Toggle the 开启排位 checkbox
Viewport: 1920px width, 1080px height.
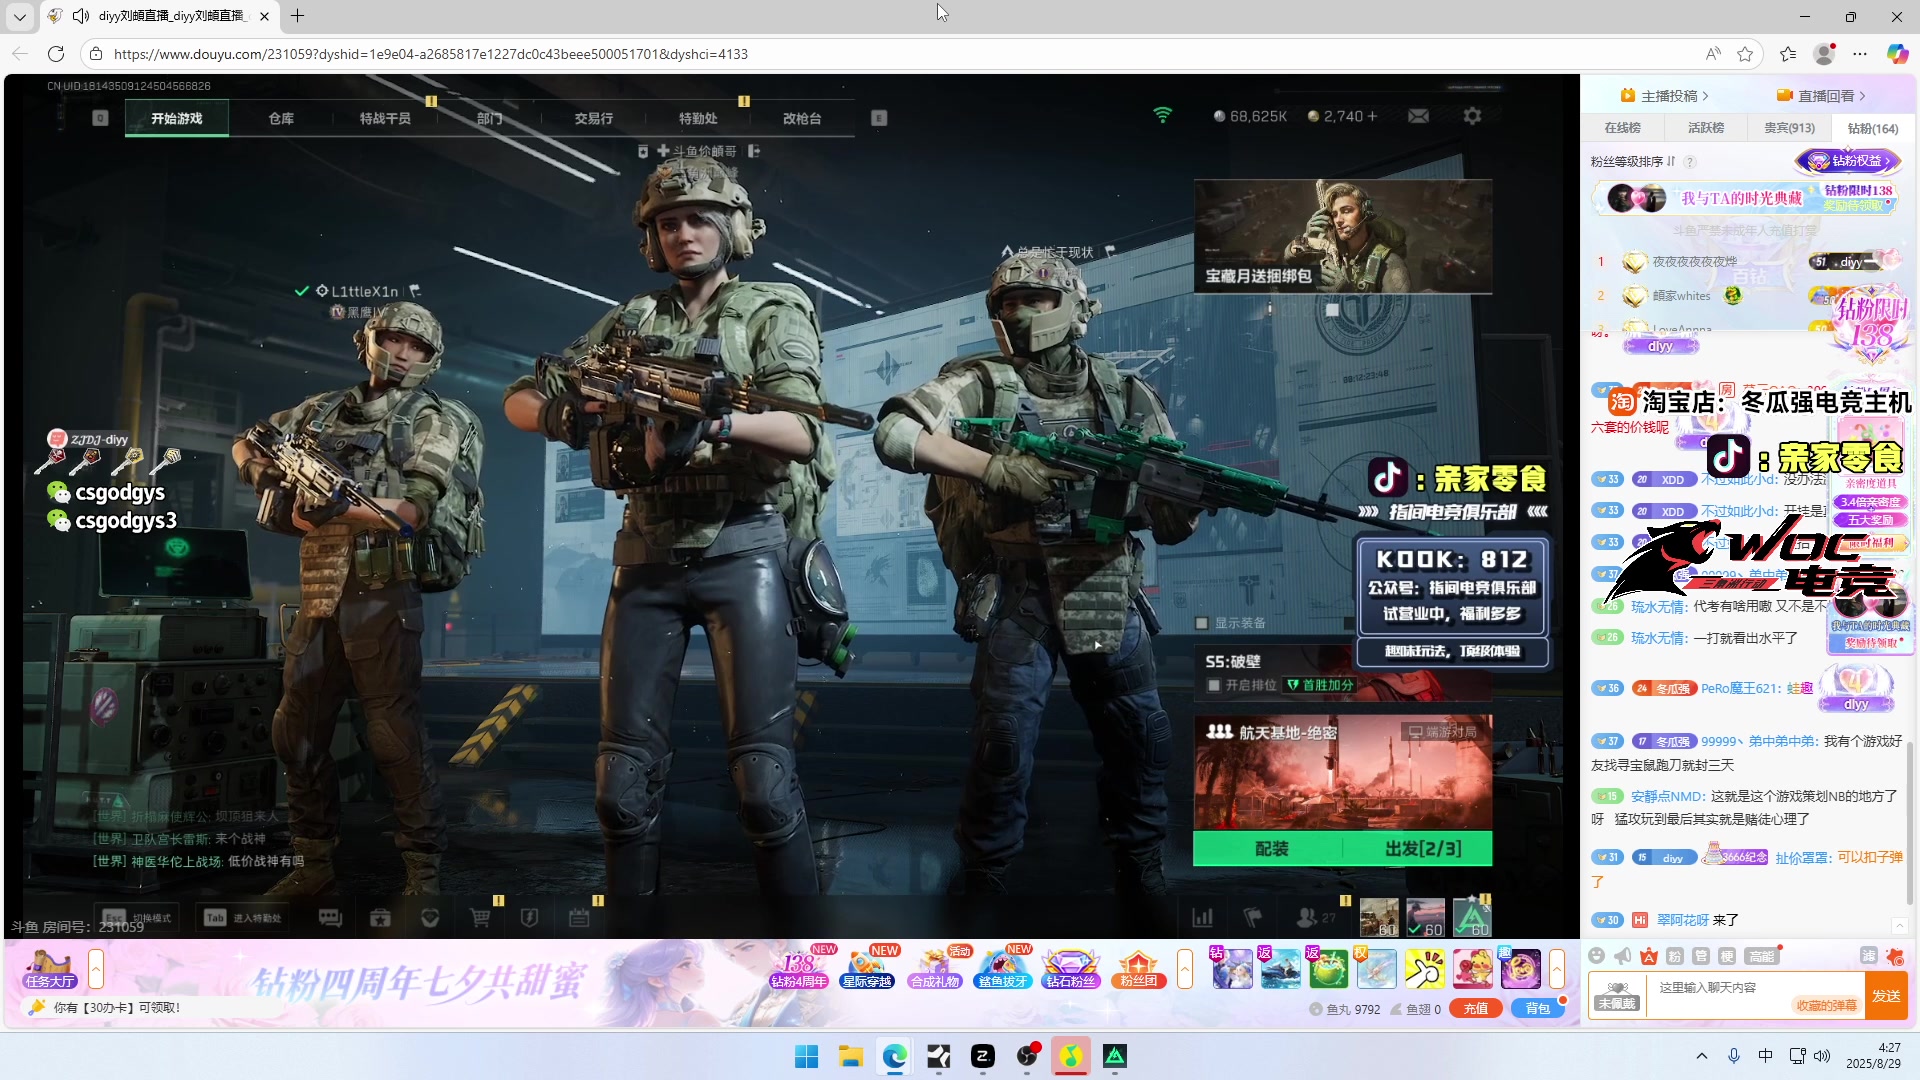pos(1214,685)
